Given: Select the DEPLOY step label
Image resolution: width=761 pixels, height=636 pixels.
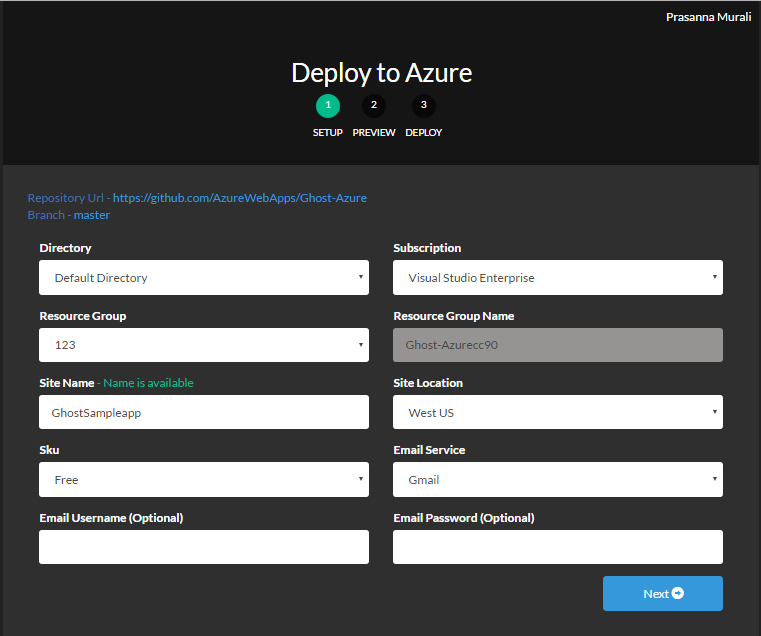Looking at the screenshot, I should point(424,132).
